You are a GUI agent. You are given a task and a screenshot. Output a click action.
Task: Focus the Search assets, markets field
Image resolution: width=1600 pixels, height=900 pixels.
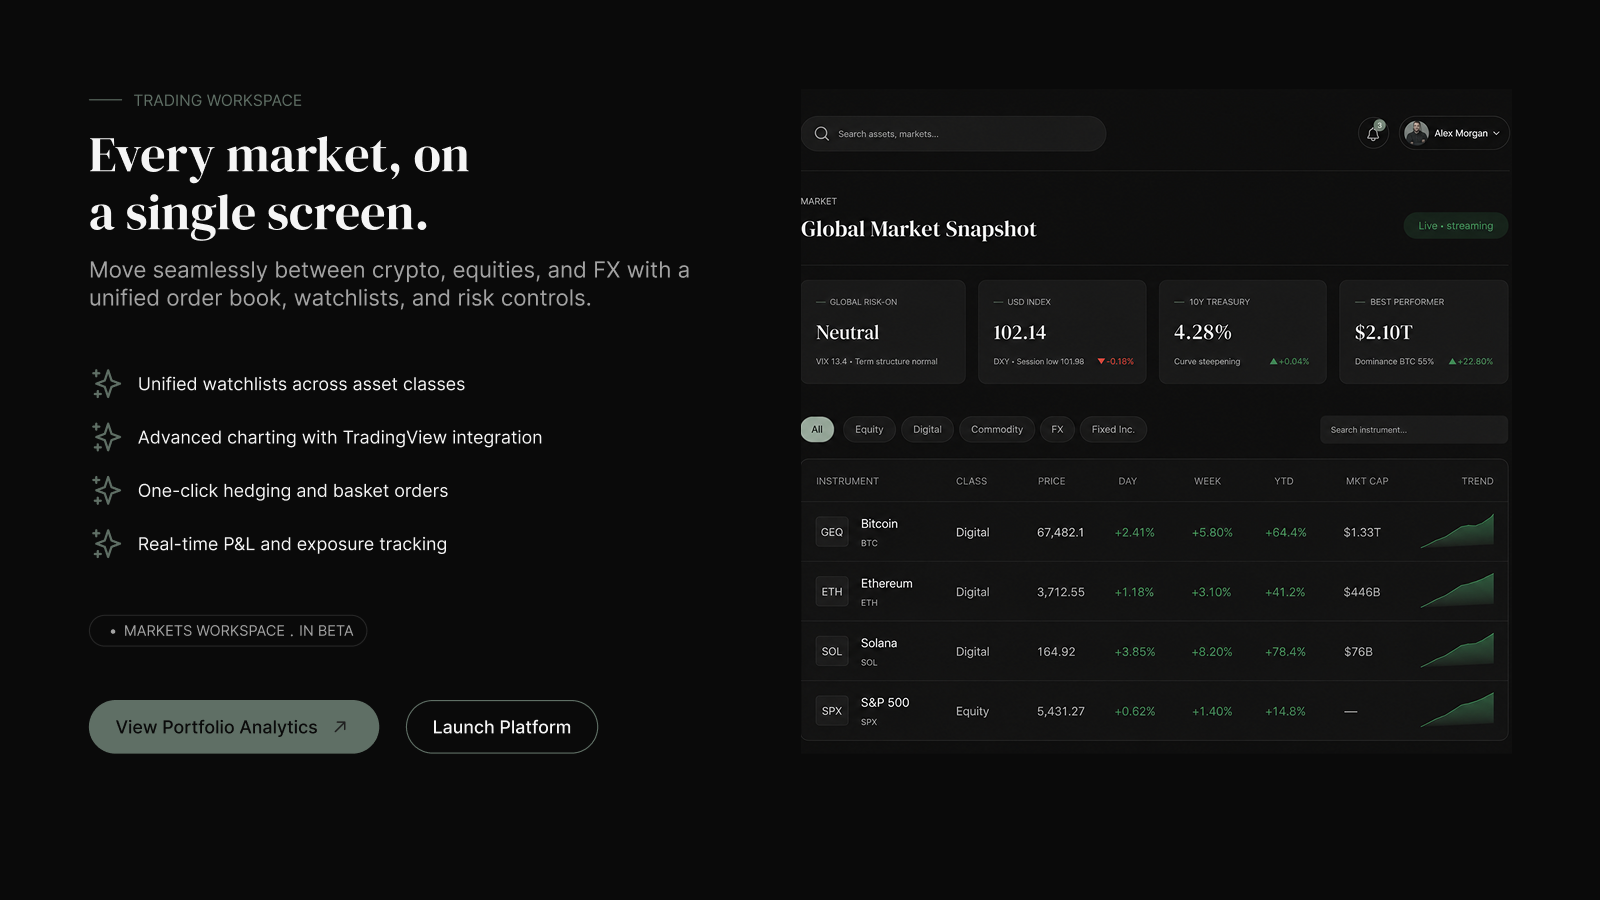click(953, 133)
